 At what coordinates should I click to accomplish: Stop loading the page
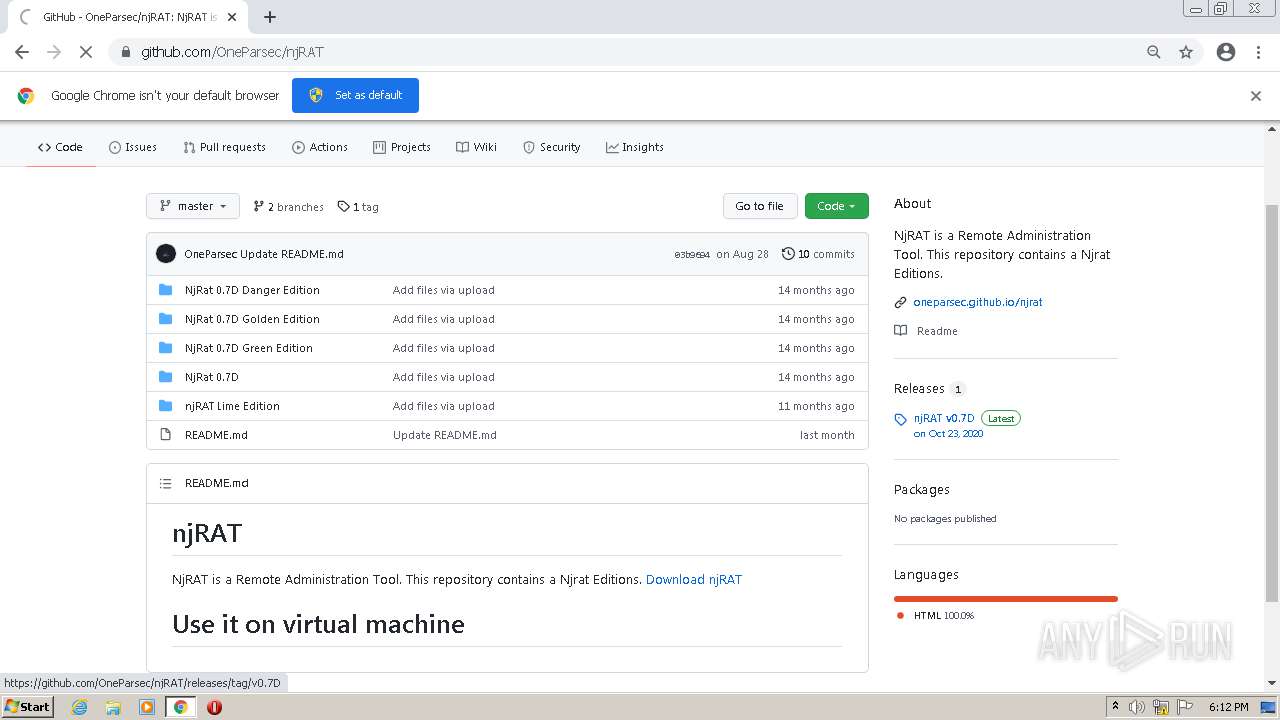tap(86, 52)
